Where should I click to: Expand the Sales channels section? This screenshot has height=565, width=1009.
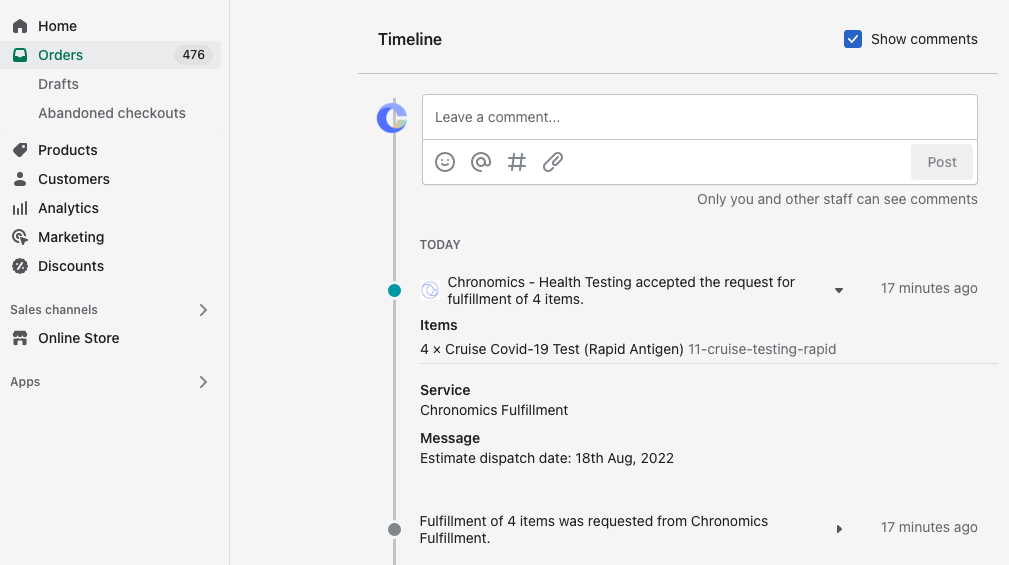coord(203,310)
